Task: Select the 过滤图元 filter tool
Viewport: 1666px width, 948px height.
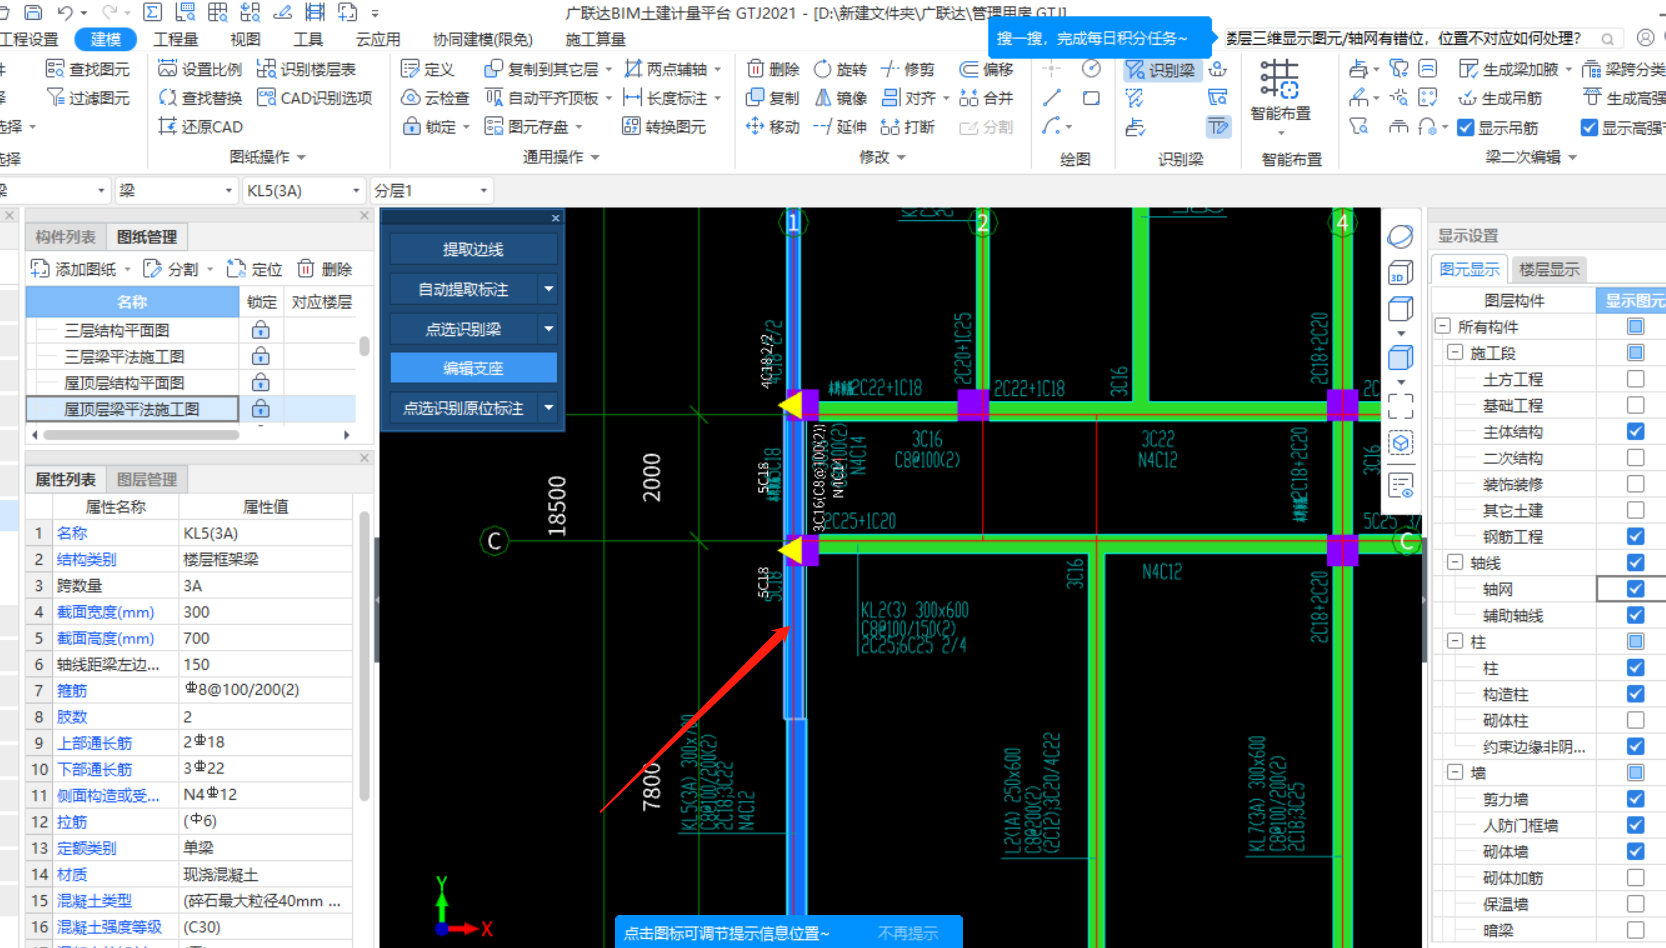Action: (88, 98)
